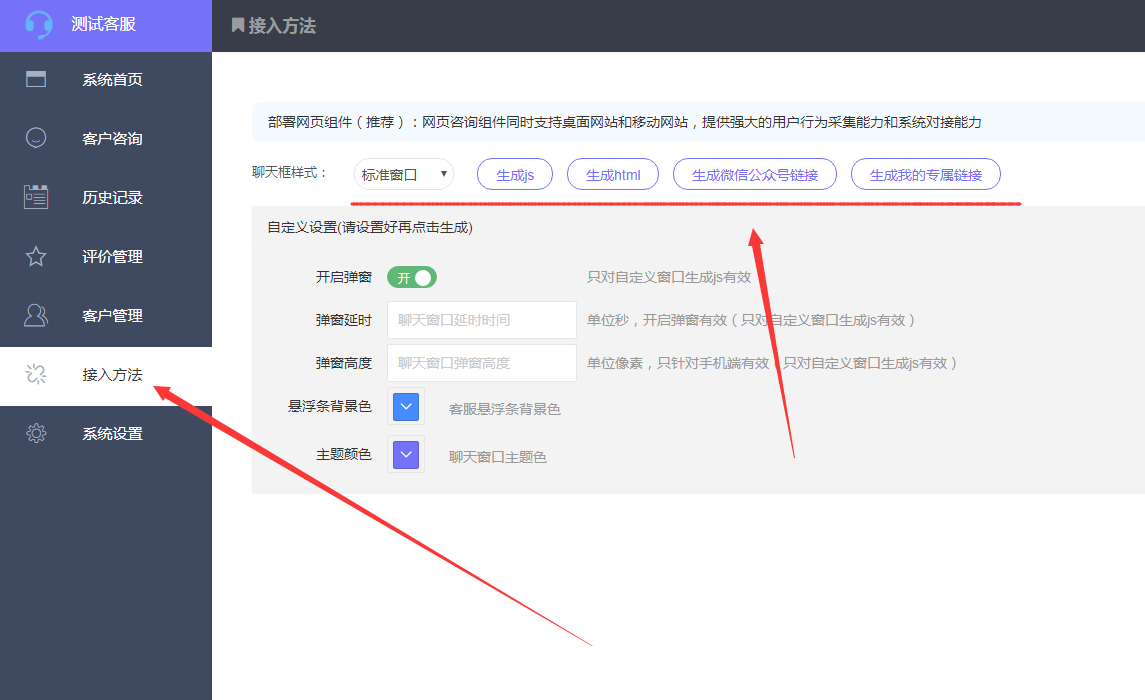This screenshot has height=700, width=1145.
Task: Click the 客户管理 person icon
Action: [36, 315]
